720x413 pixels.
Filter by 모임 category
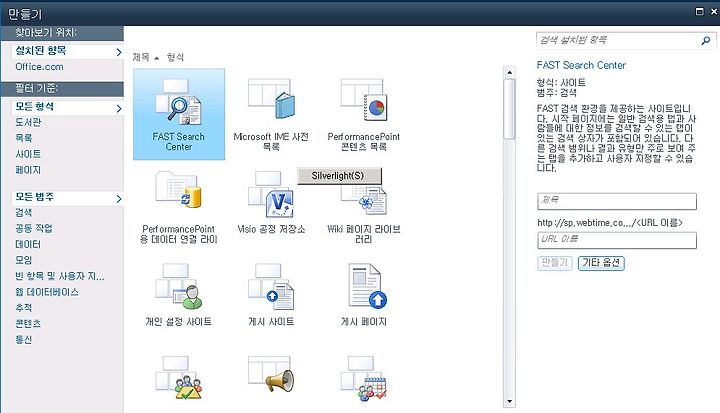24,260
